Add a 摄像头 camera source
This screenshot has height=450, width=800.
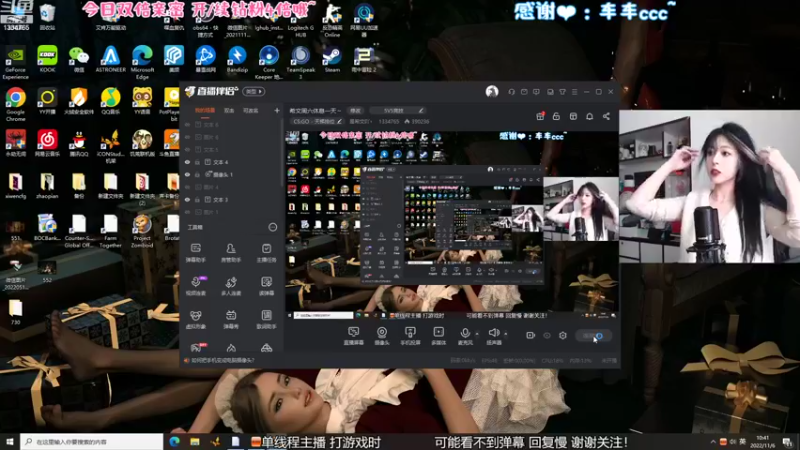click(382, 336)
